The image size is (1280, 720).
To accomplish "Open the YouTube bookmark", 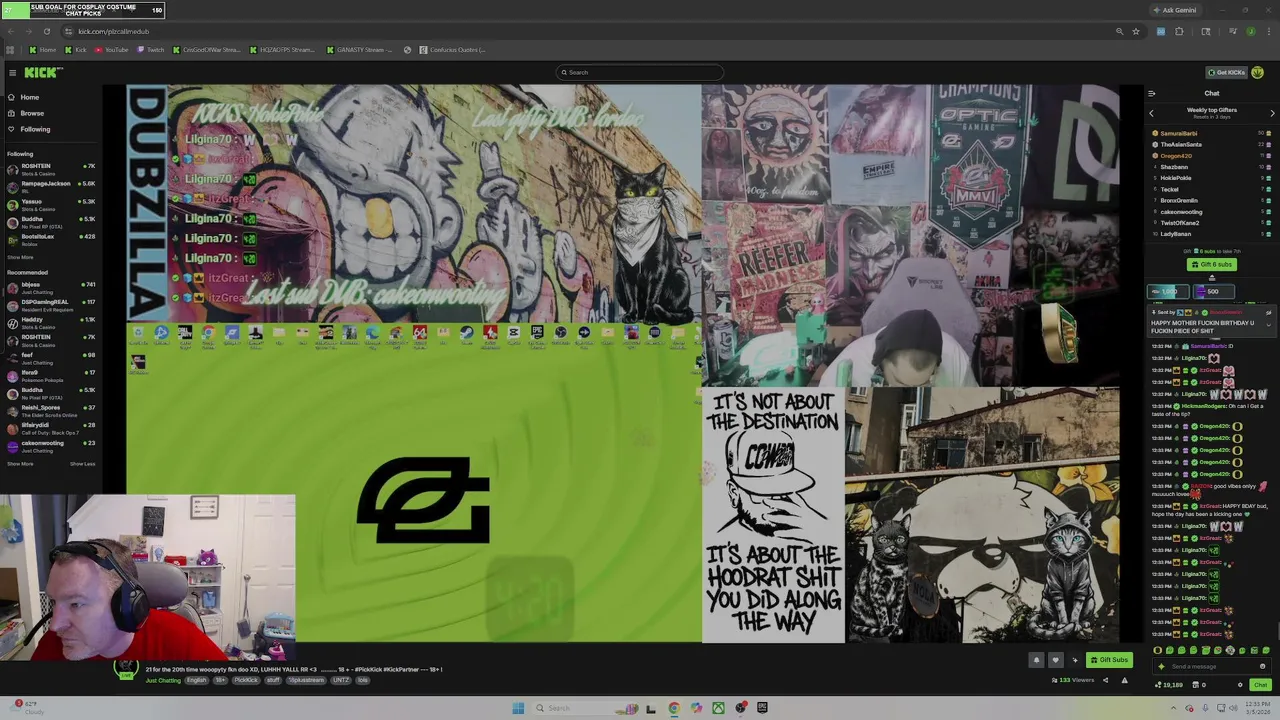I will point(111,50).
